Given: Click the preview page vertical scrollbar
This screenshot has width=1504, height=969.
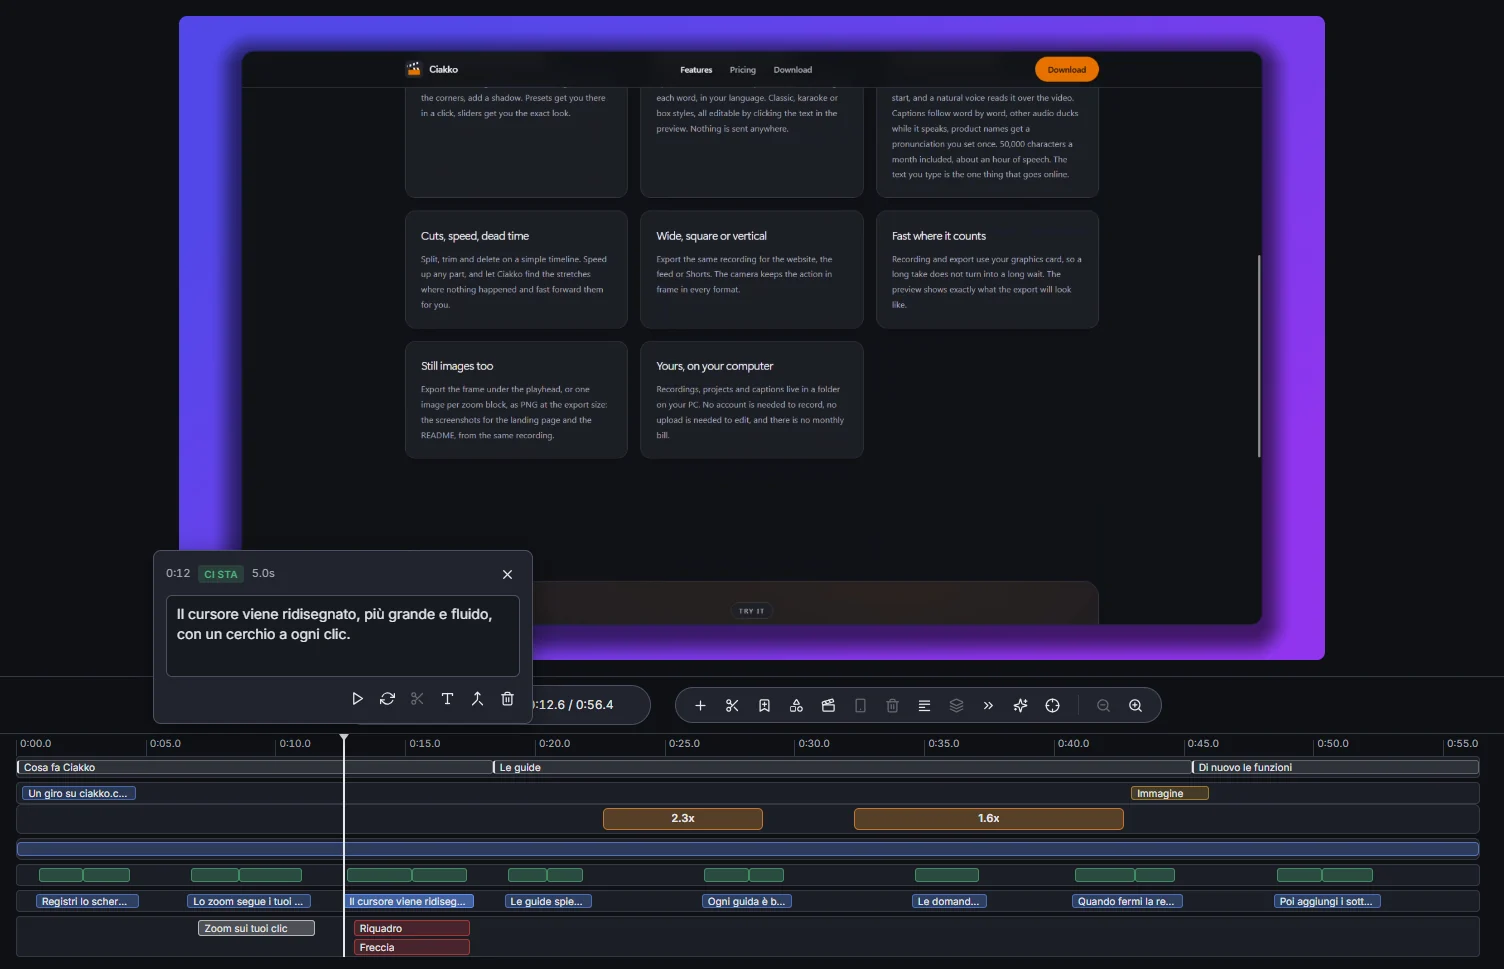Looking at the screenshot, I should click(x=1259, y=356).
